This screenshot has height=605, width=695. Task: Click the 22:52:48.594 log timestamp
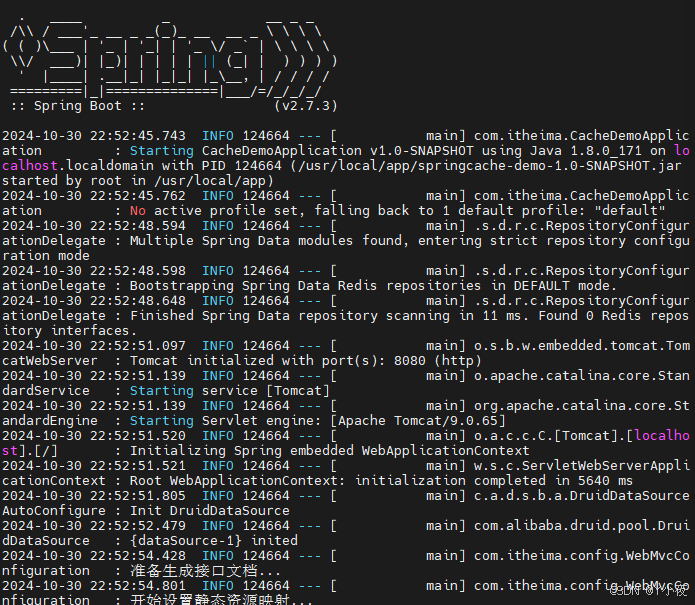click(138, 226)
